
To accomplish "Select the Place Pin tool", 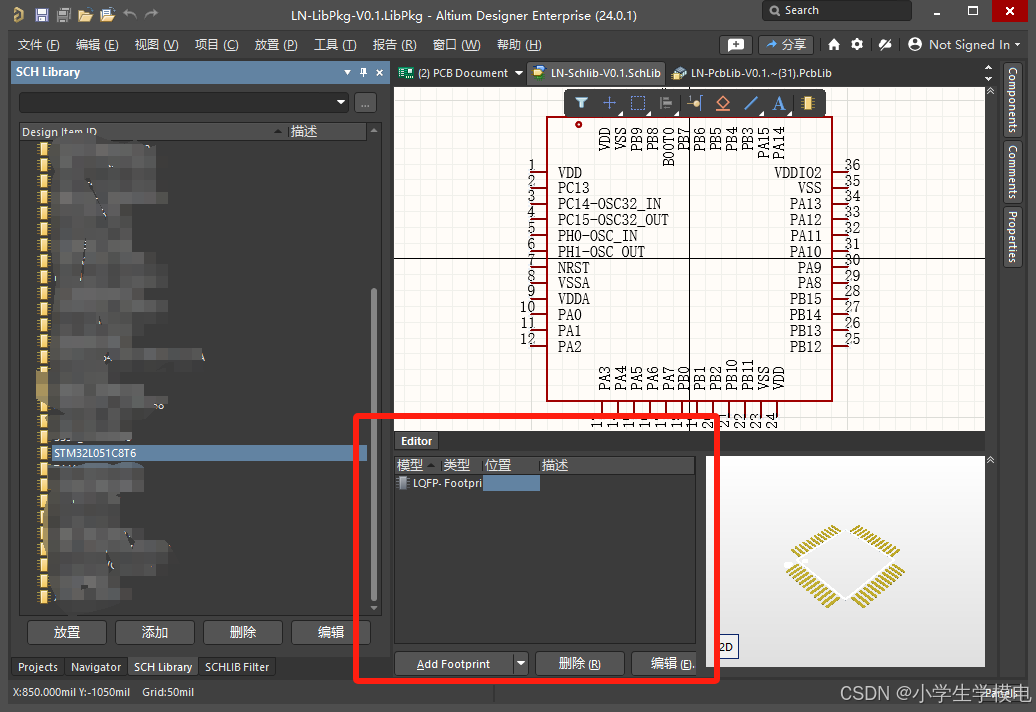I will pyautogui.click(x=694, y=102).
